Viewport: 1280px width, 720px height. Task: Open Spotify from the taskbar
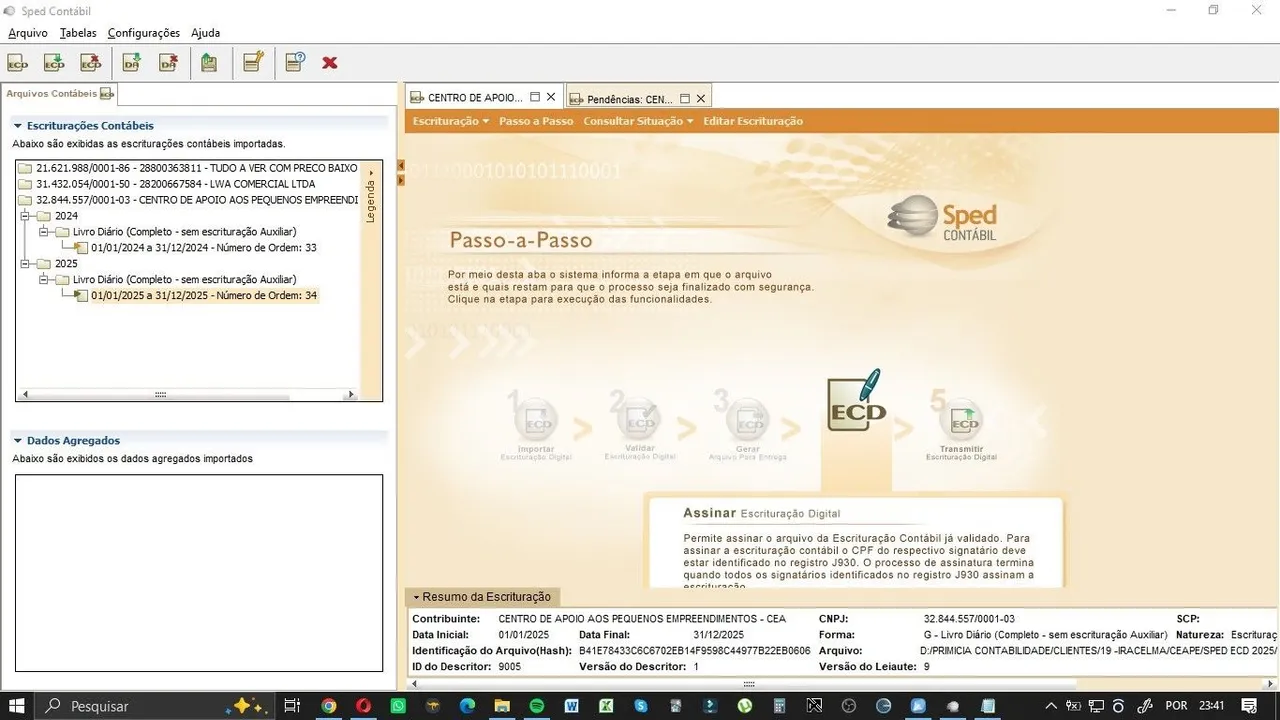(537, 706)
